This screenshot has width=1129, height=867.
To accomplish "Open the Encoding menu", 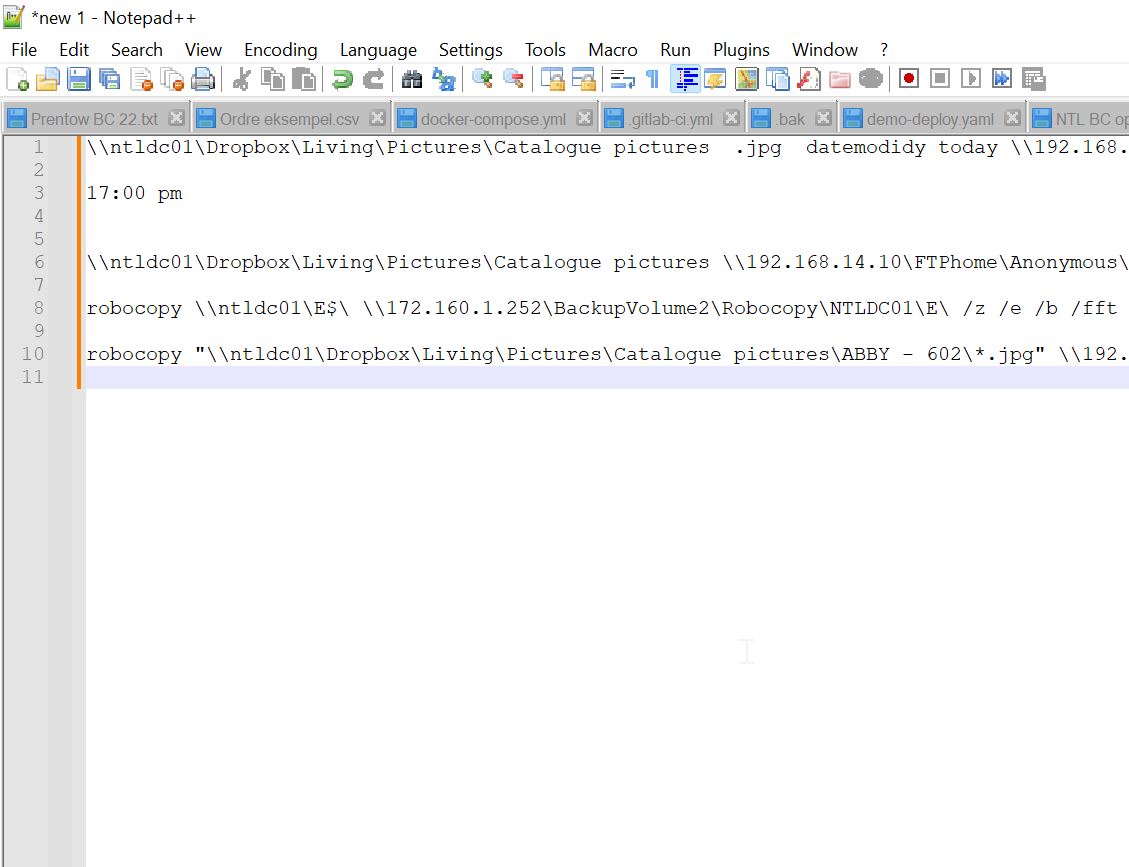I will click(x=280, y=50).
